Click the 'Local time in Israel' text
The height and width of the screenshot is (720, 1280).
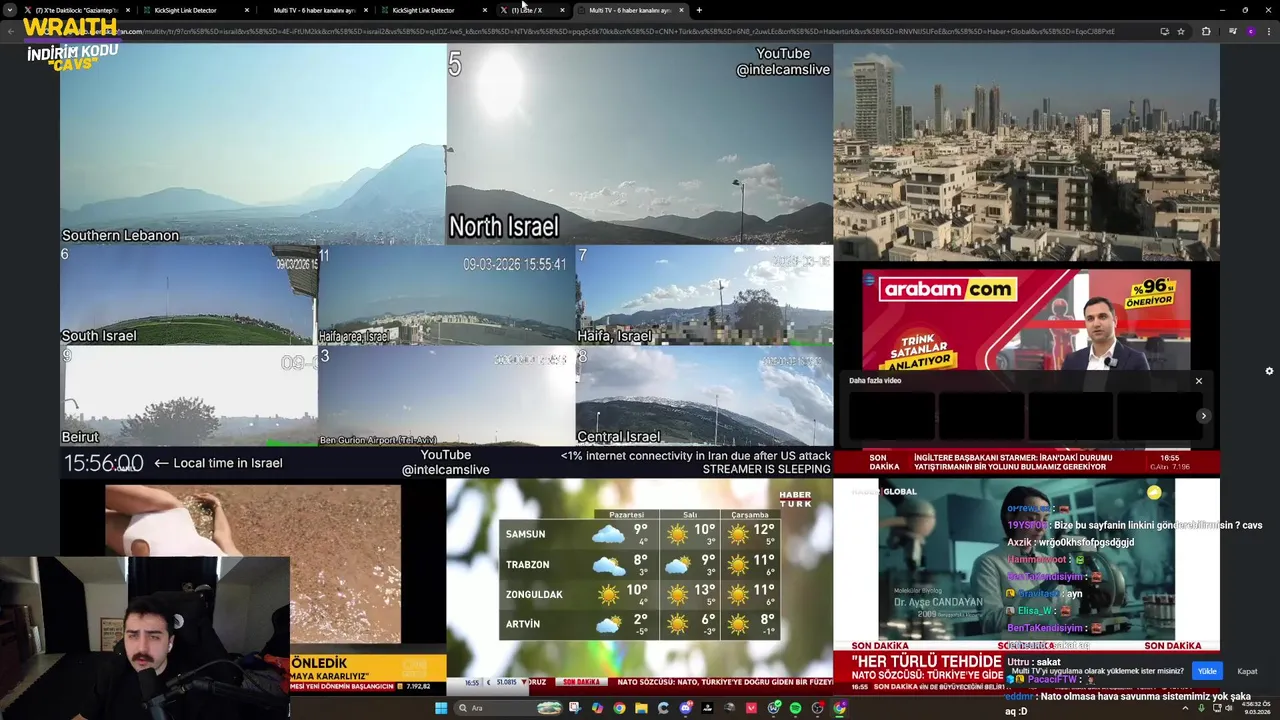(x=228, y=463)
